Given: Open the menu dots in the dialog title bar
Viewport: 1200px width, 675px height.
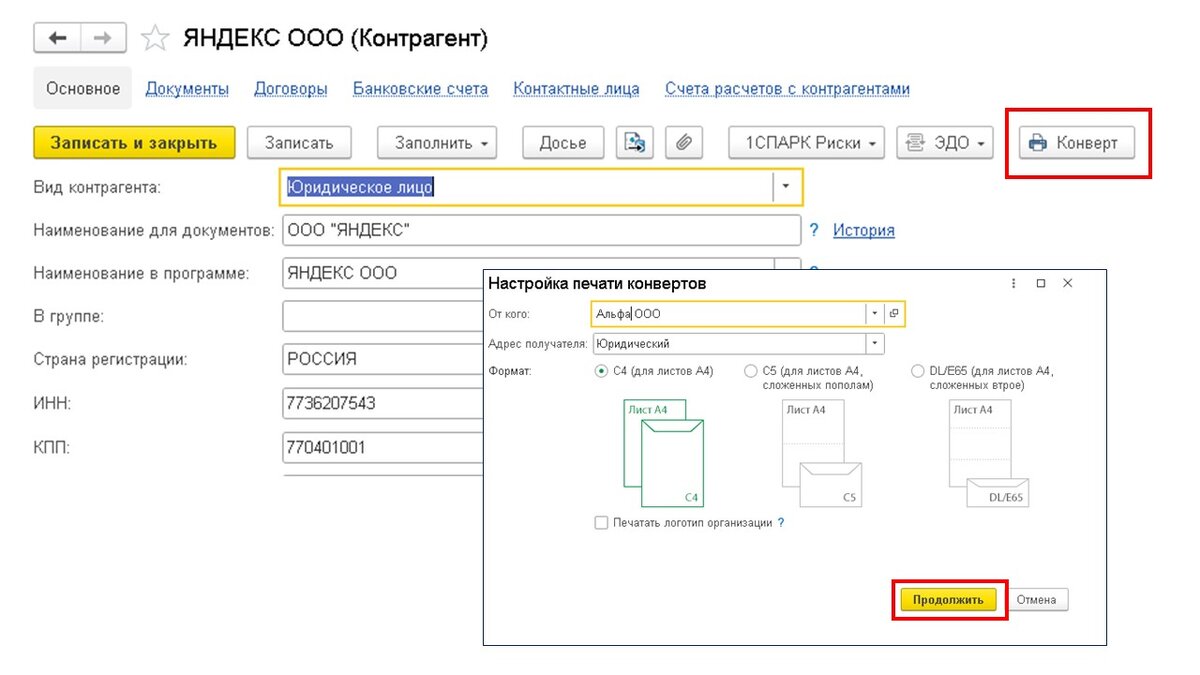Looking at the screenshot, I should (x=1014, y=284).
